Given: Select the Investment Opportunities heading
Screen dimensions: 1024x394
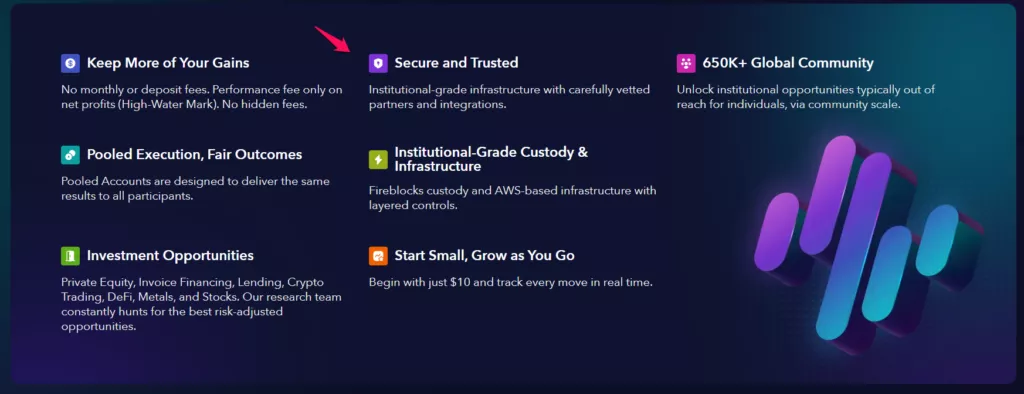Looking at the screenshot, I should 170,255.
